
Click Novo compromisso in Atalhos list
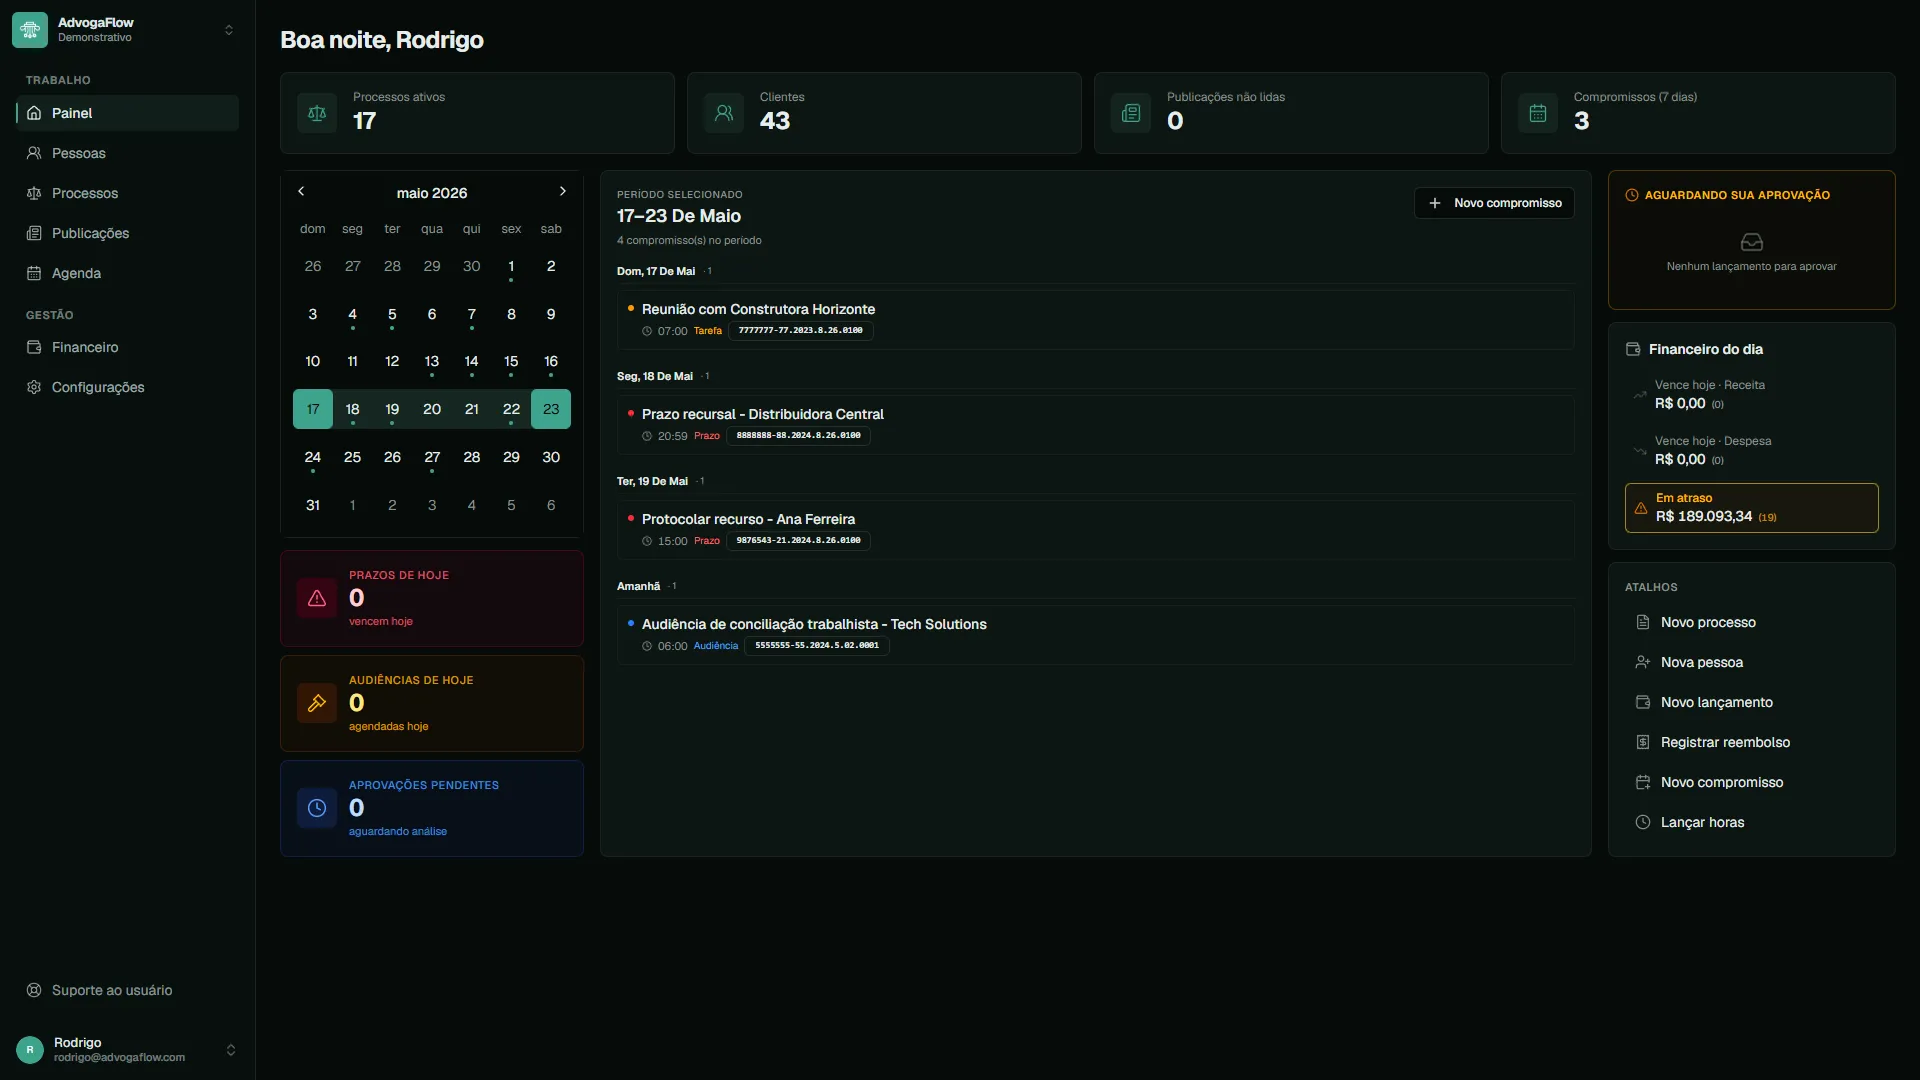tap(1752, 782)
